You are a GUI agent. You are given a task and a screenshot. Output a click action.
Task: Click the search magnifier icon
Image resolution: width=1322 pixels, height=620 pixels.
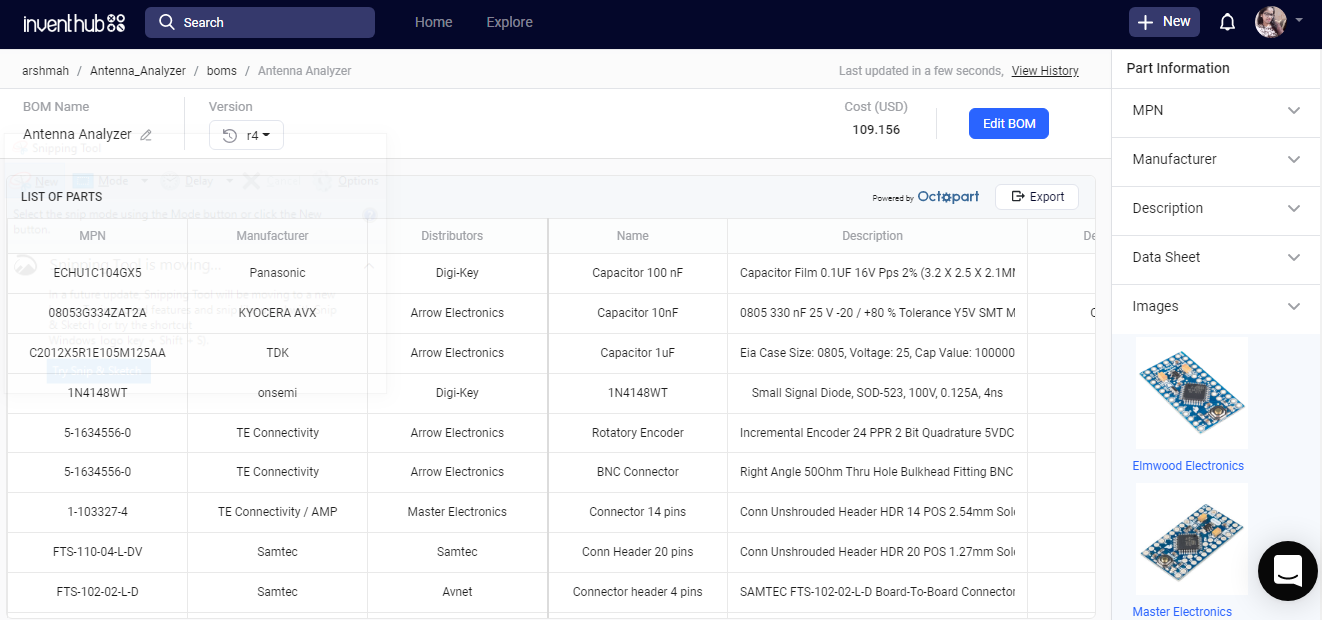click(x=167, y=22)
